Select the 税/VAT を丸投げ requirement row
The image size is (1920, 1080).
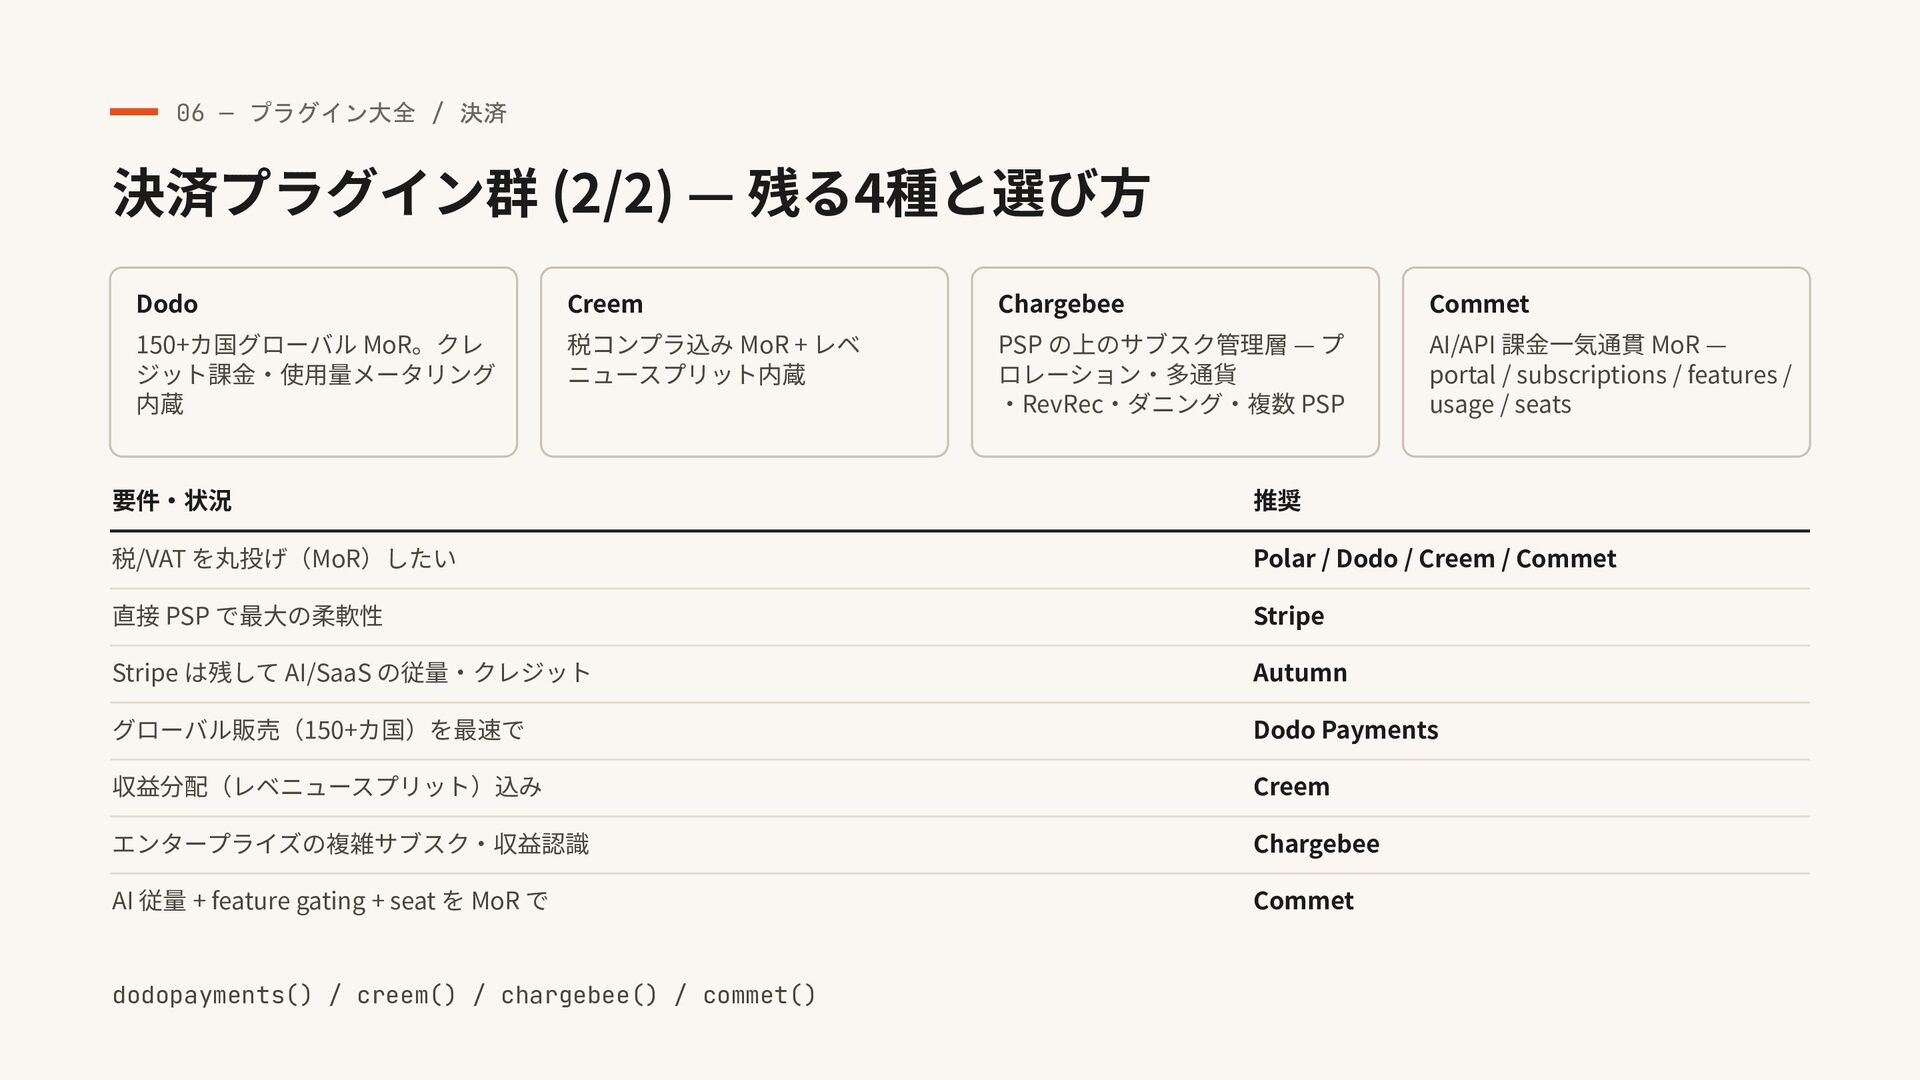click(x=960, y=559)
